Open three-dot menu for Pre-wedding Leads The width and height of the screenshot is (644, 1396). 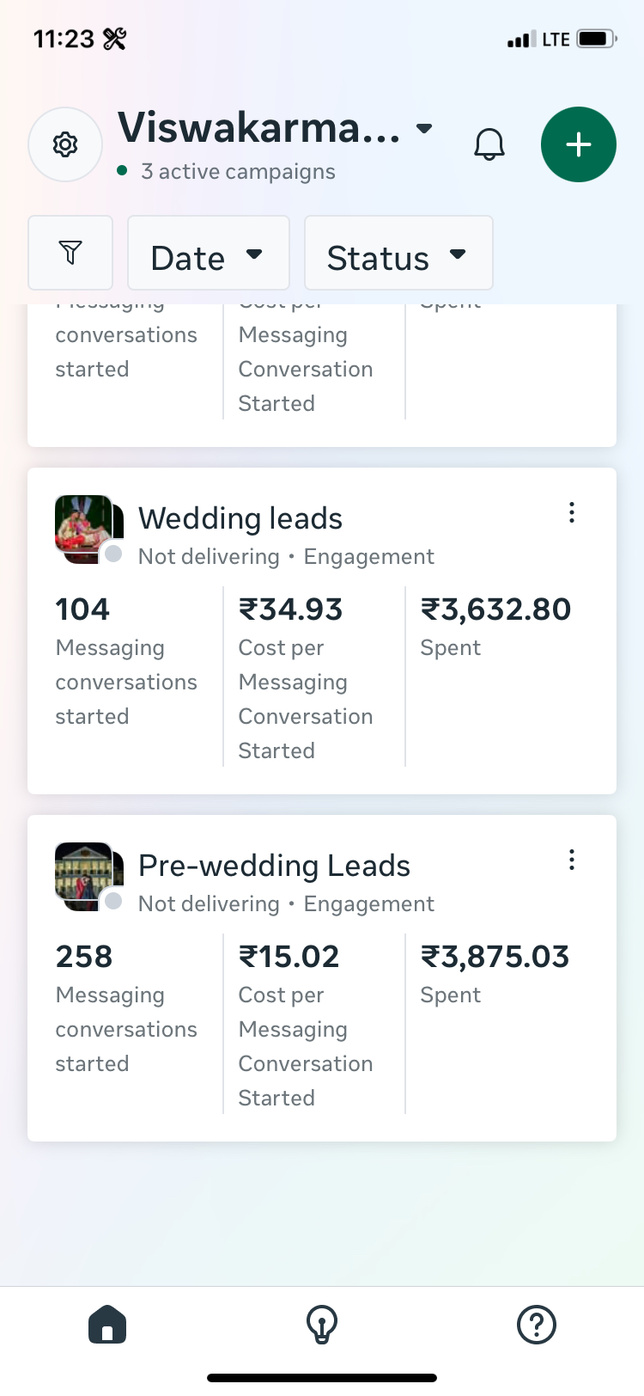point(572,860)
